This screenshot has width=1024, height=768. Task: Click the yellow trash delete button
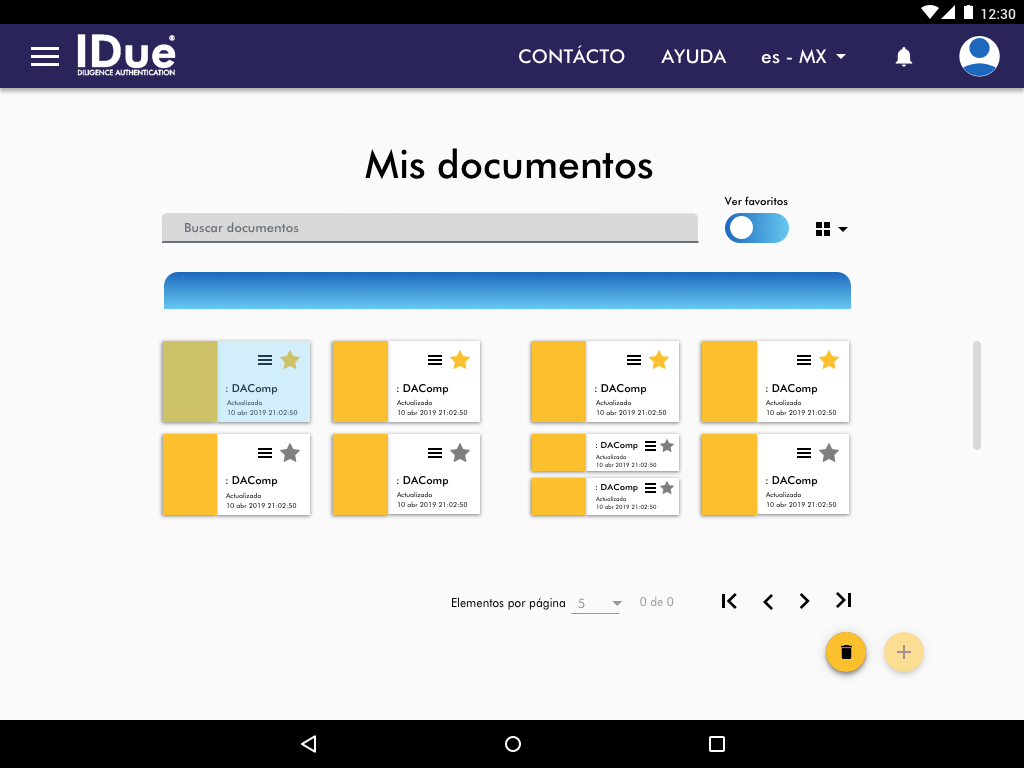tap(846, 652)
